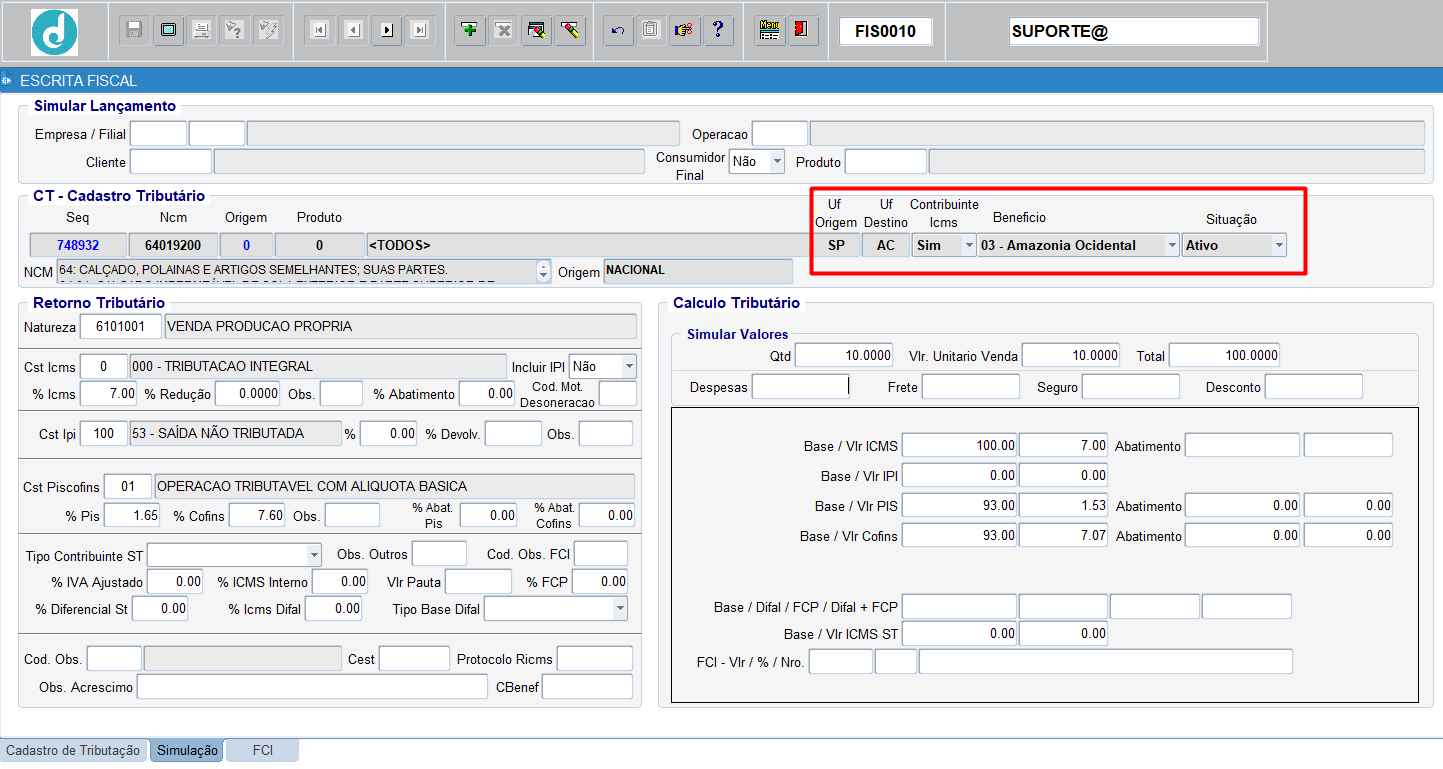Click the Empresa code input field

pyautogui.click(x=158, y=134)
